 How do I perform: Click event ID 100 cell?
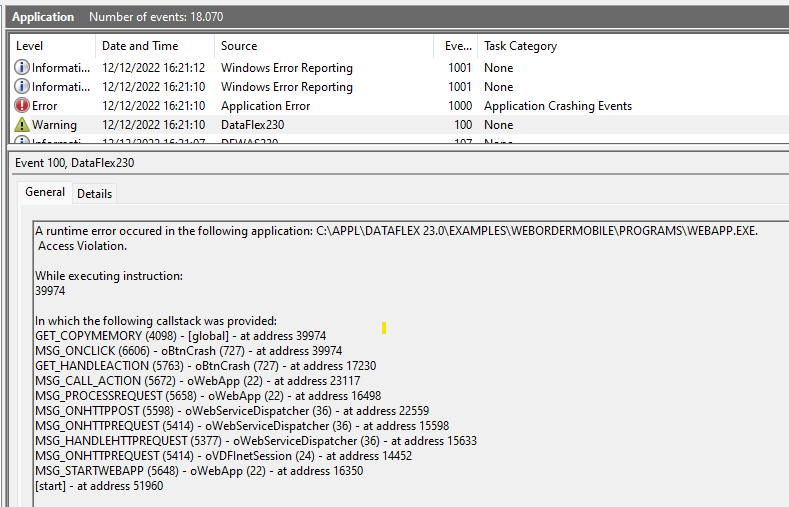click(x=463, y=125)
